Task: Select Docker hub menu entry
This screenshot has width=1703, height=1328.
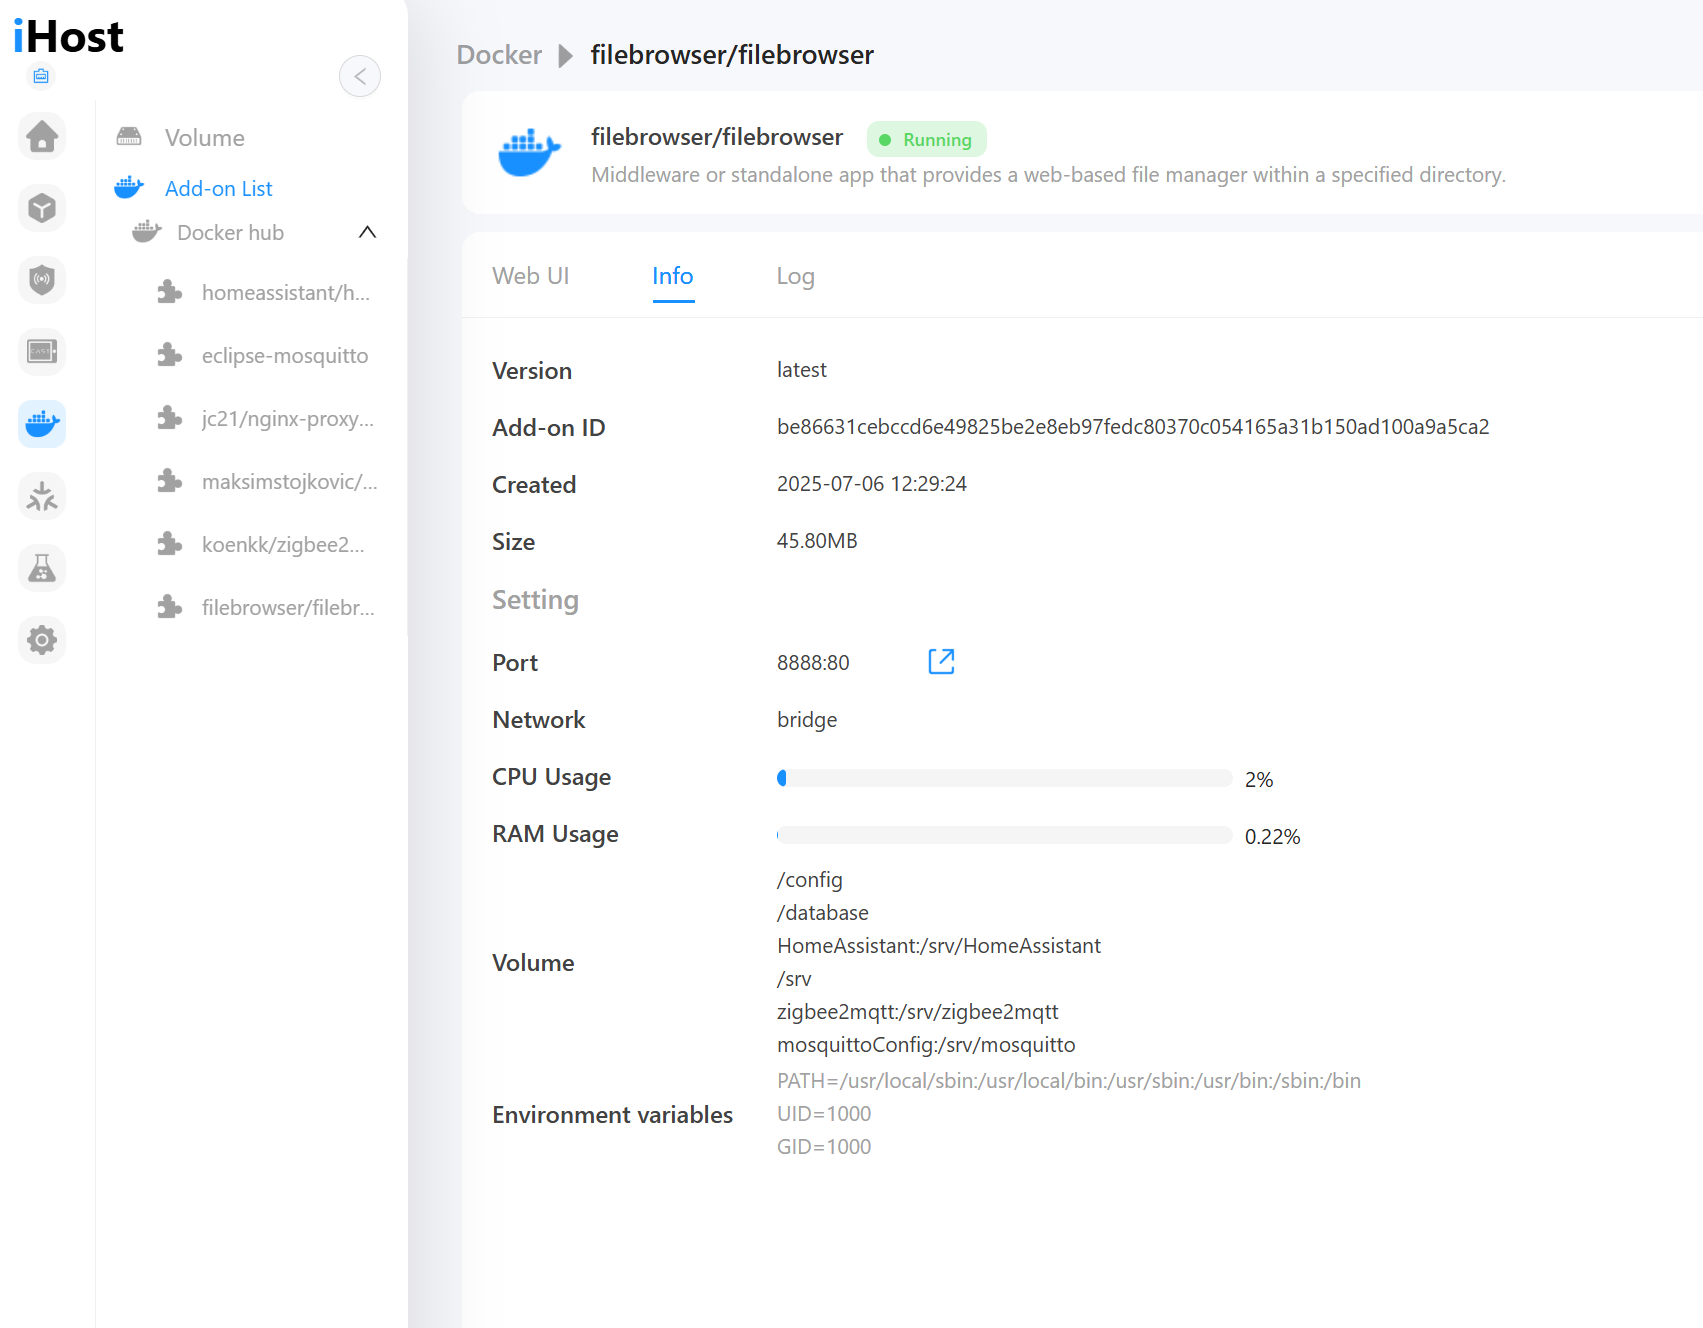Action: [x=230, y=233]
